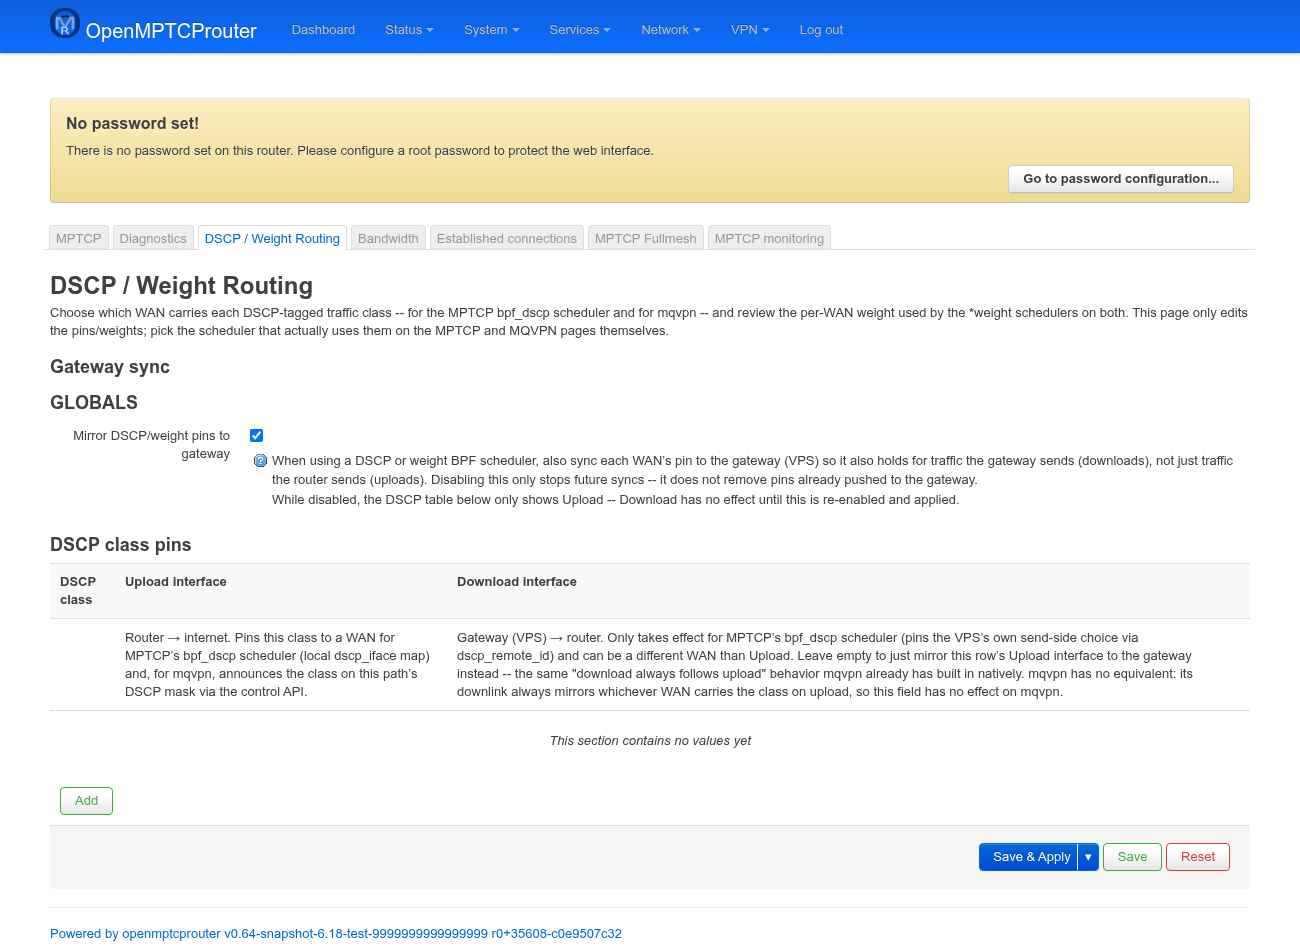The image size is (1300, 948).
Task: Click the OpenMPTCProuter logo icon
Action: (65, 24)
